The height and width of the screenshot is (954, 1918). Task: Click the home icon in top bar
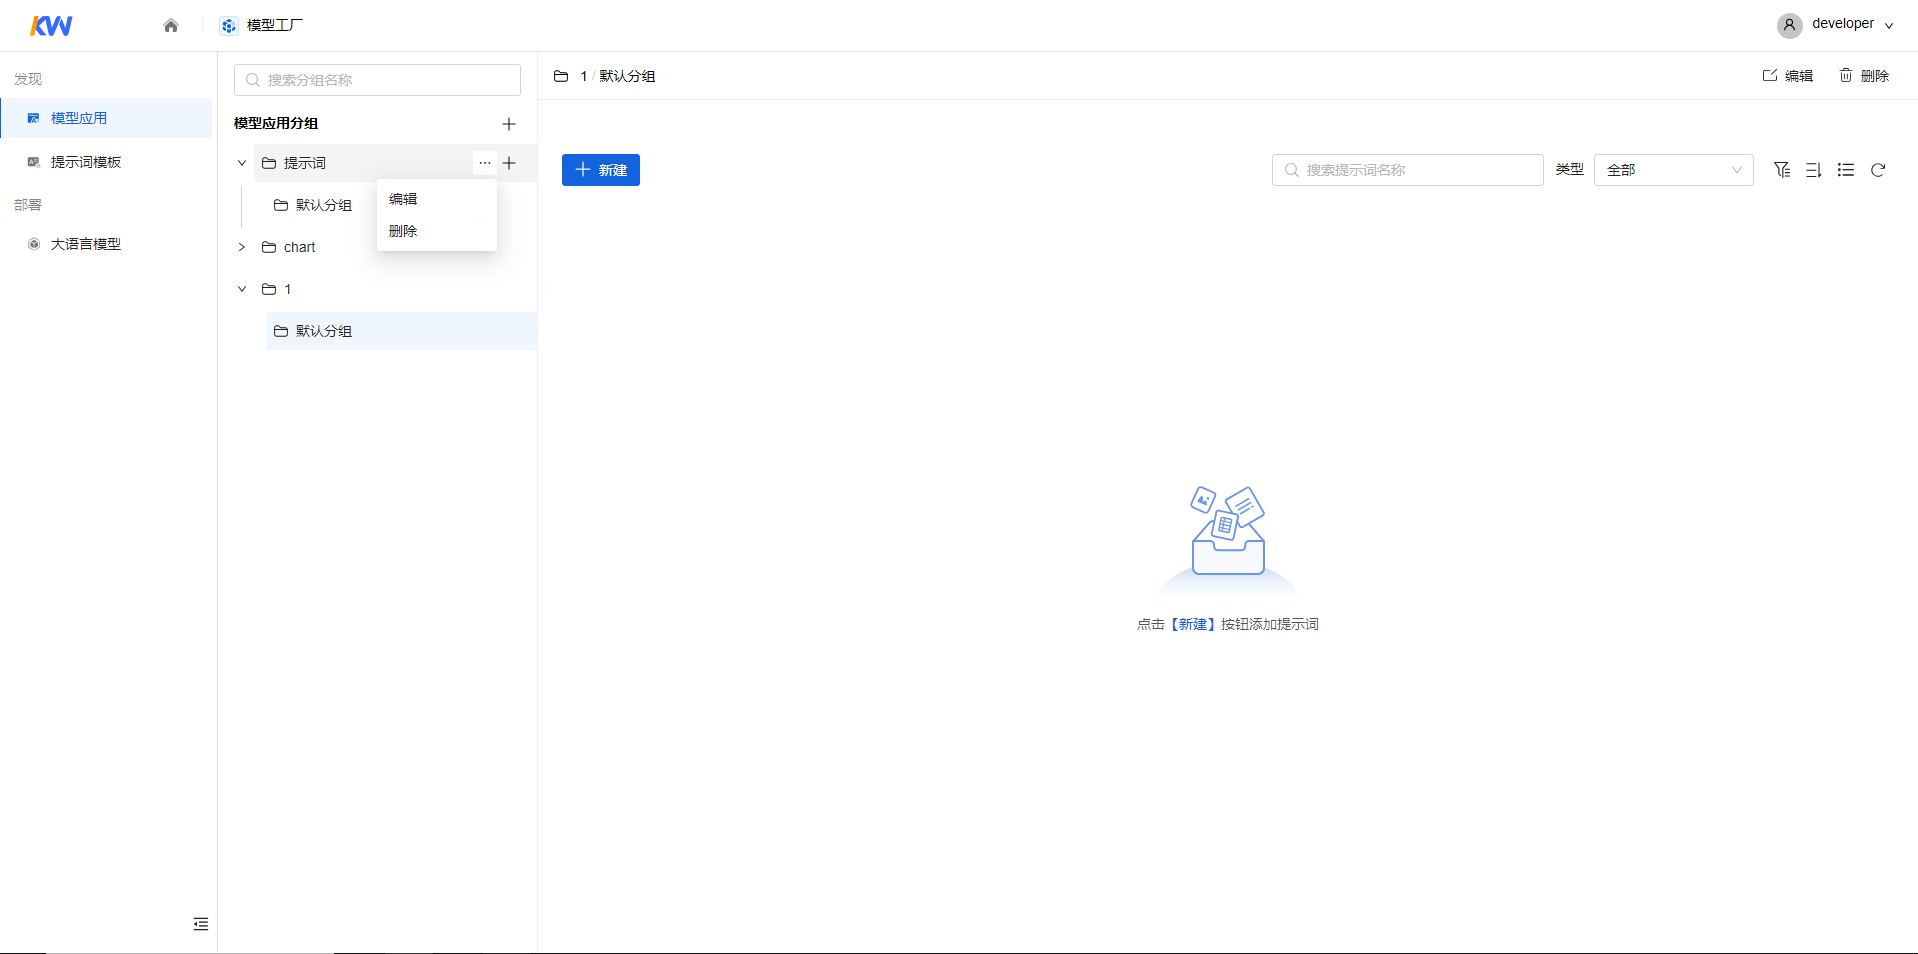coord(171,26)
